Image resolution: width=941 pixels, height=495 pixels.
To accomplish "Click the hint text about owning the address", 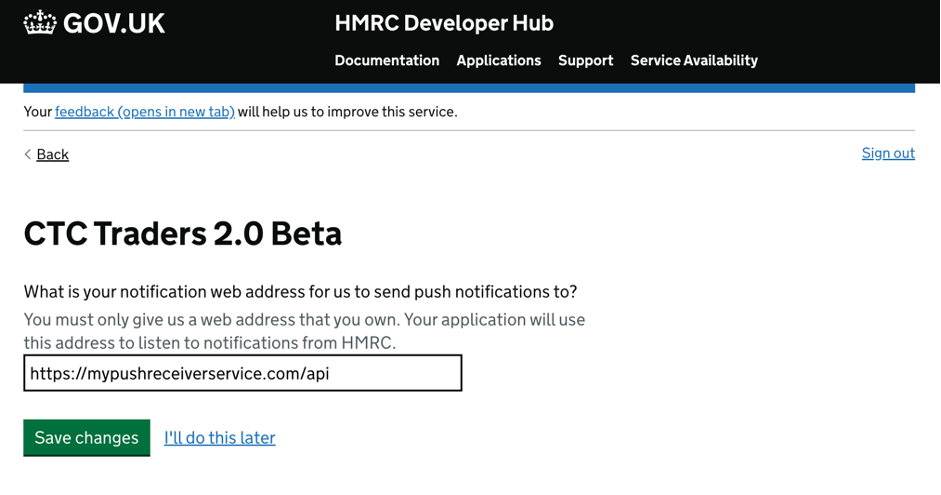I will (304, 331).
